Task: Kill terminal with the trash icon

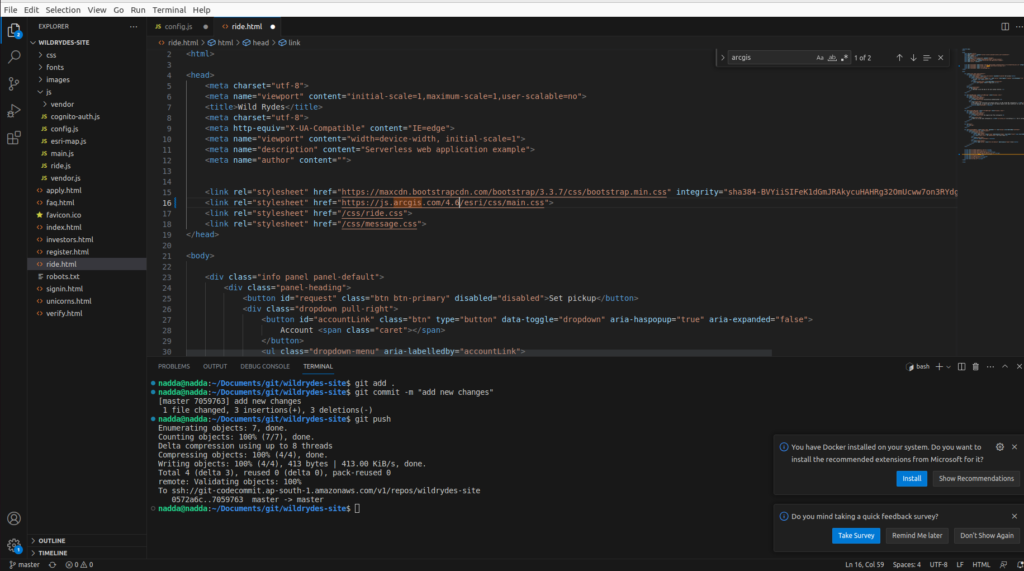Action: click(974, 366)
